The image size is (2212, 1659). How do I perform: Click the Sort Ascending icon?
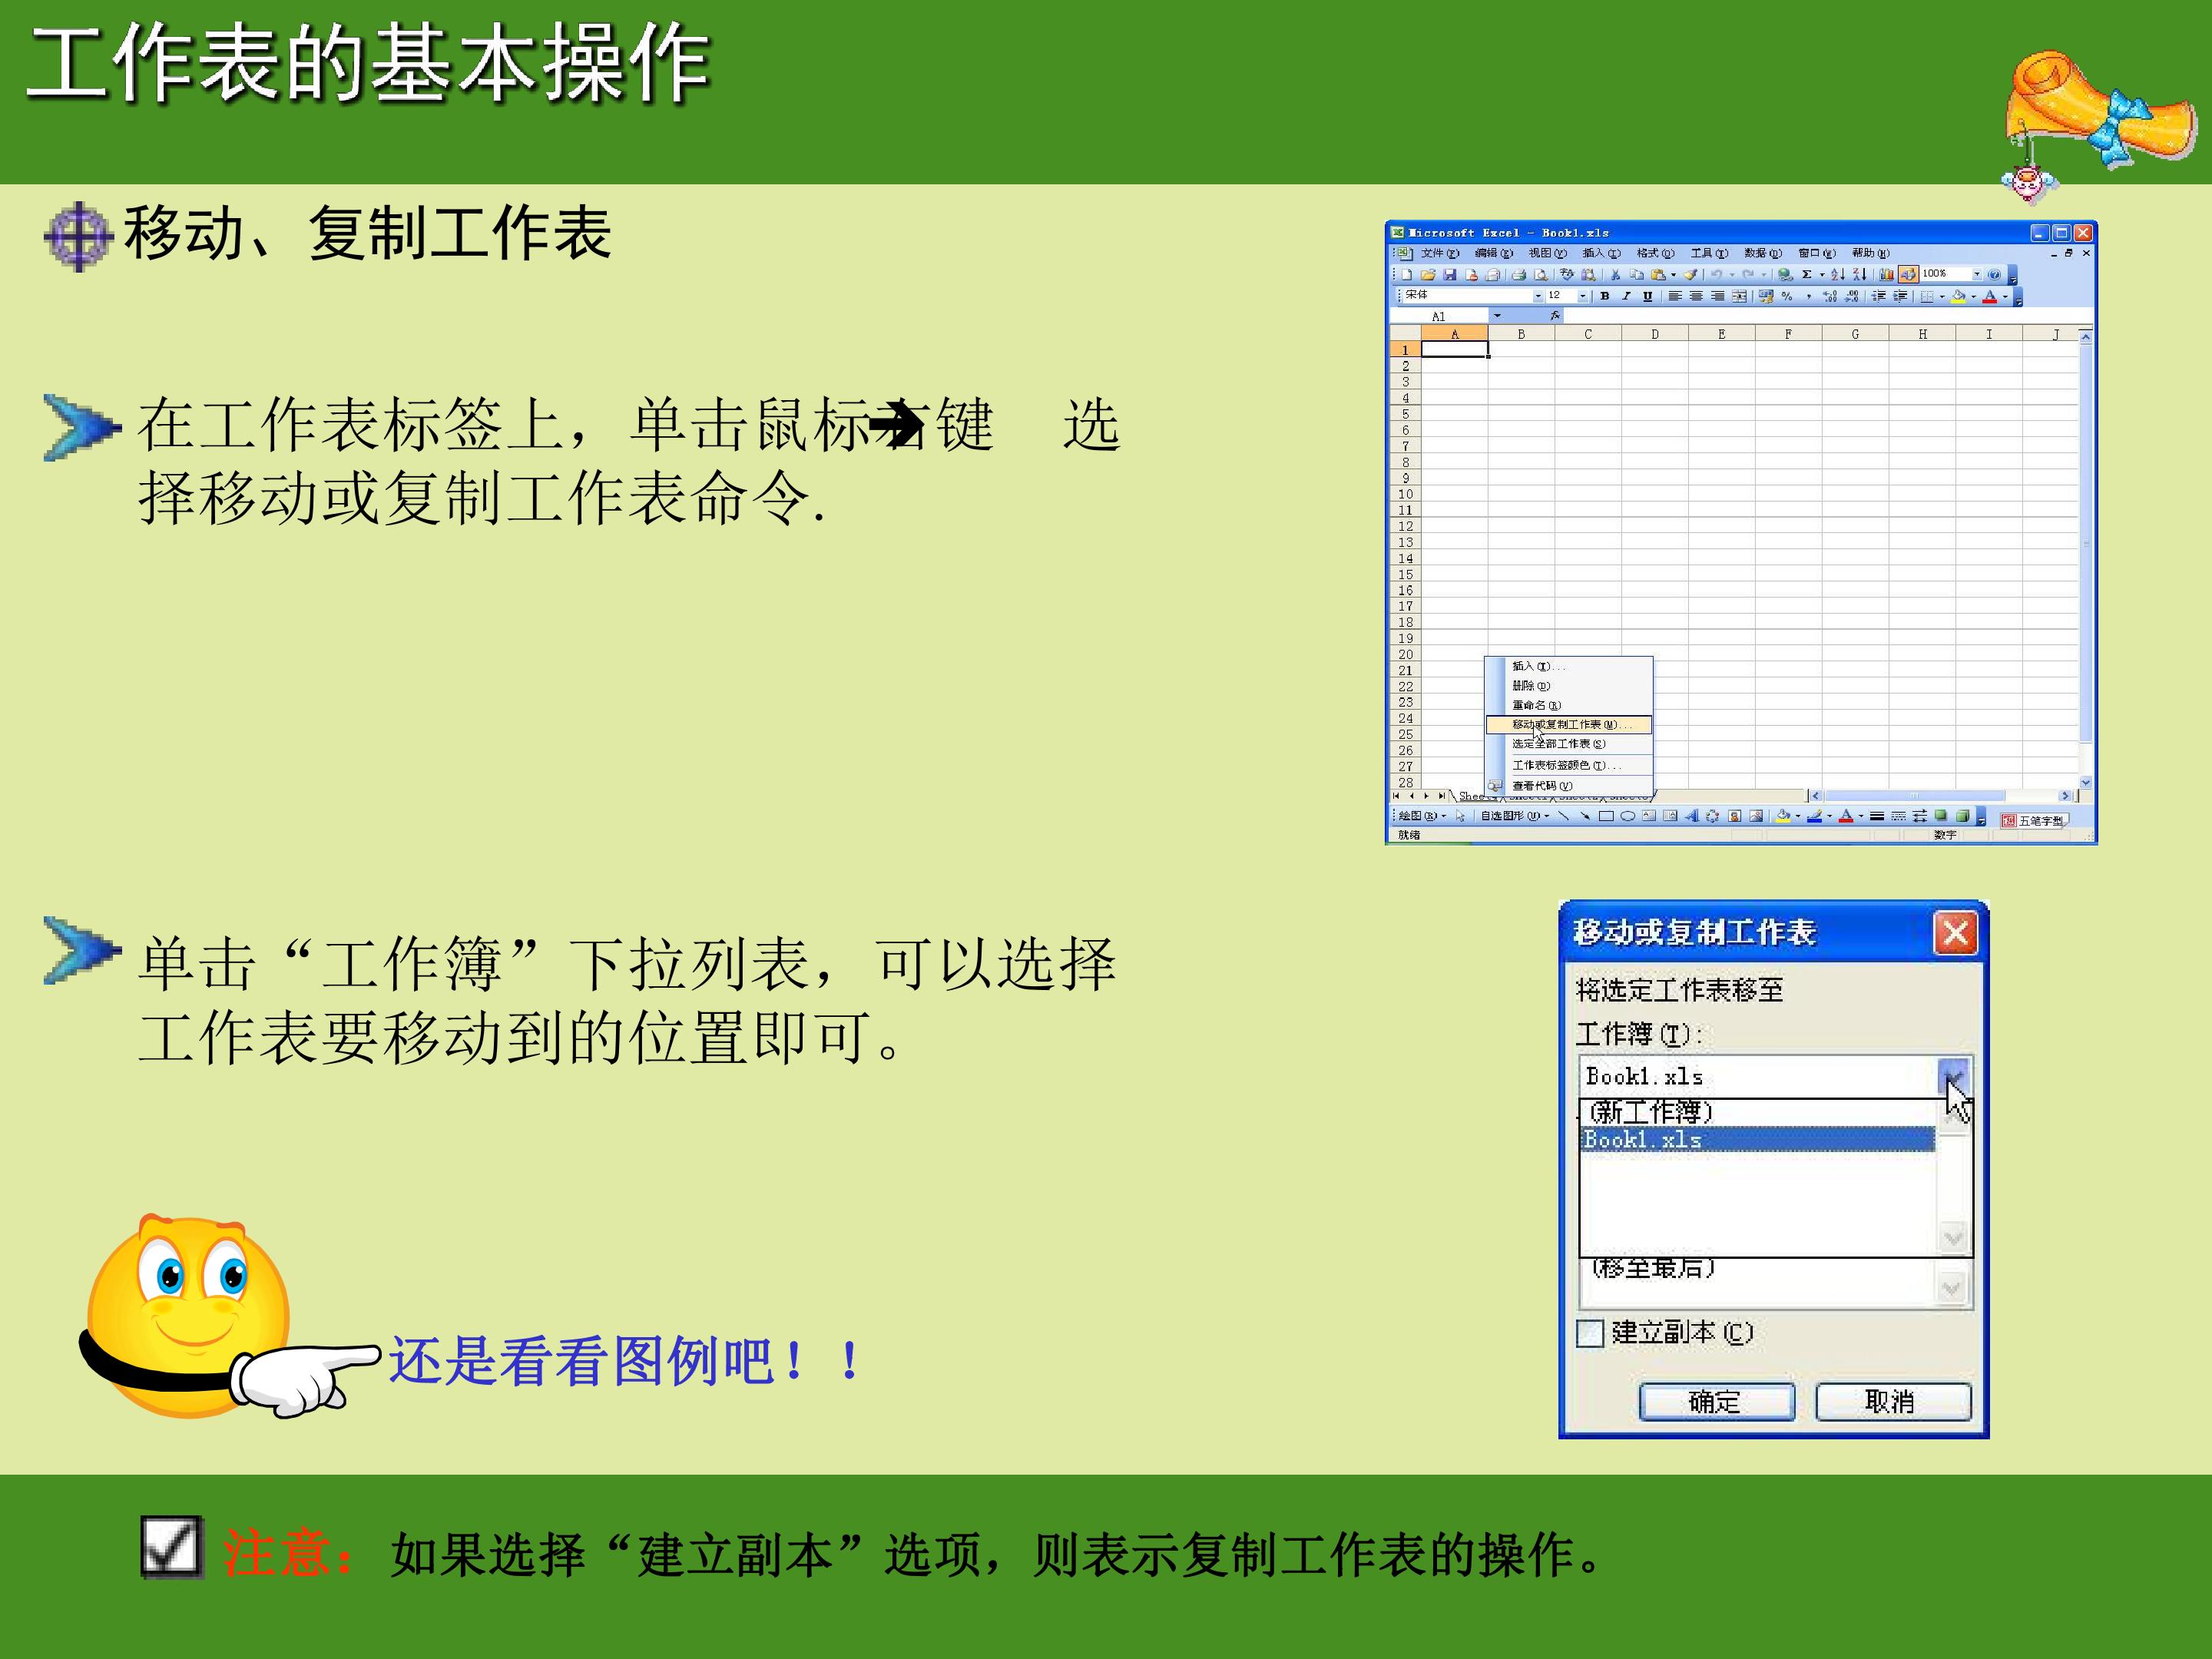[1838, 274]
